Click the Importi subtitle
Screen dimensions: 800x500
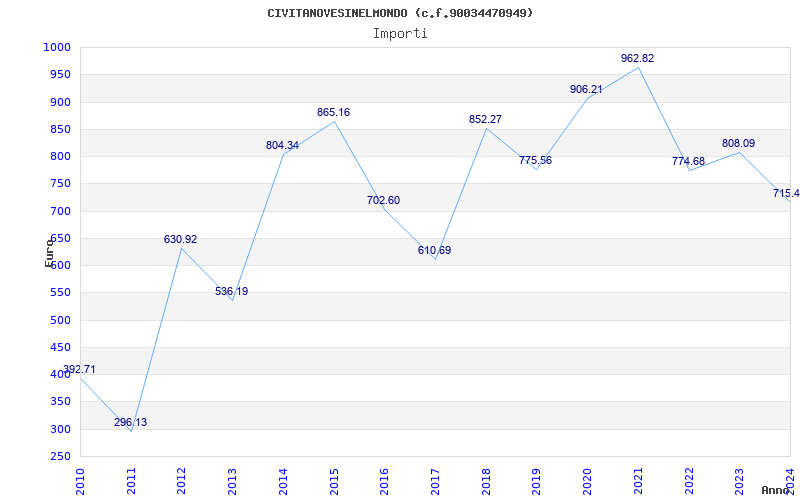coord(400,34)
